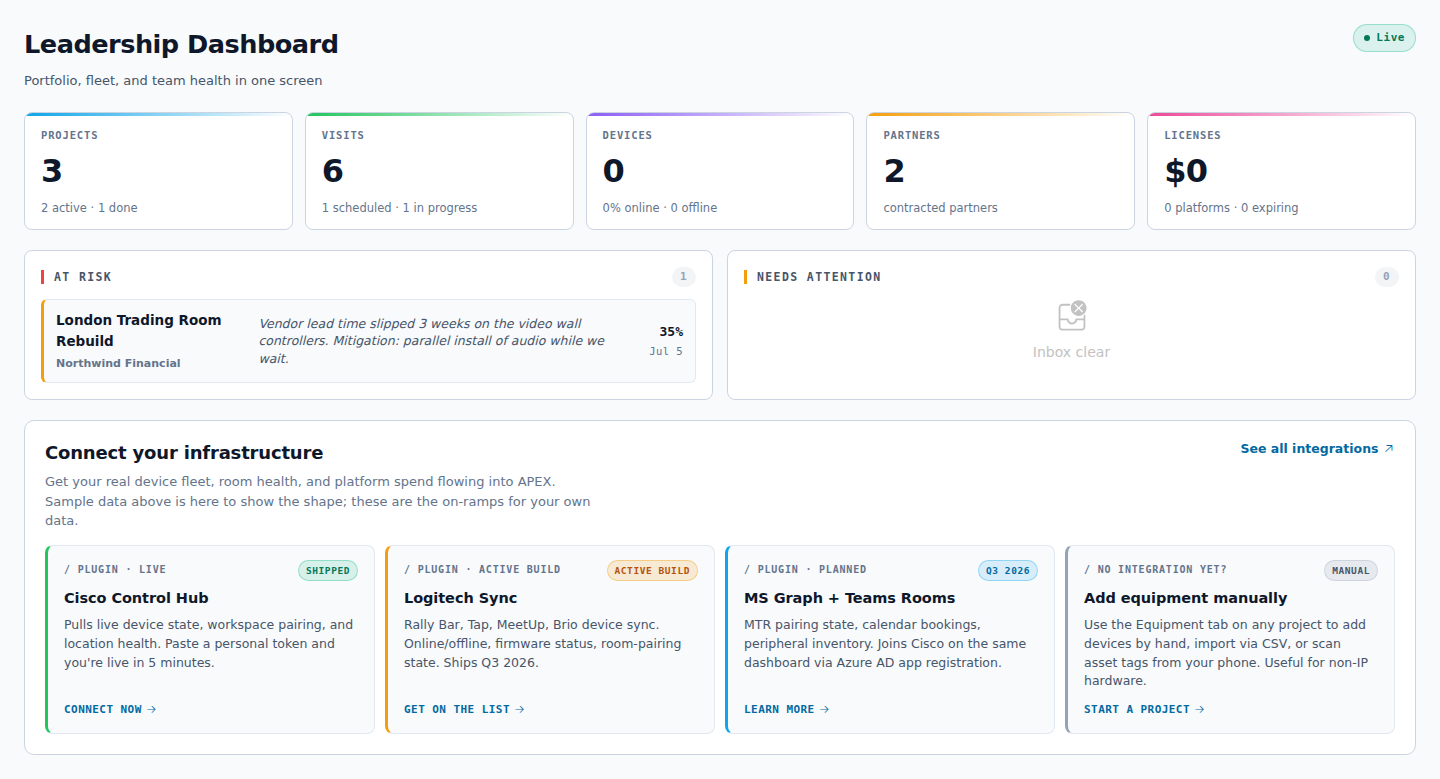The image size is (1440, 779).
Task: Click the Inbox clear tray icon
Action: (1071, 316)
